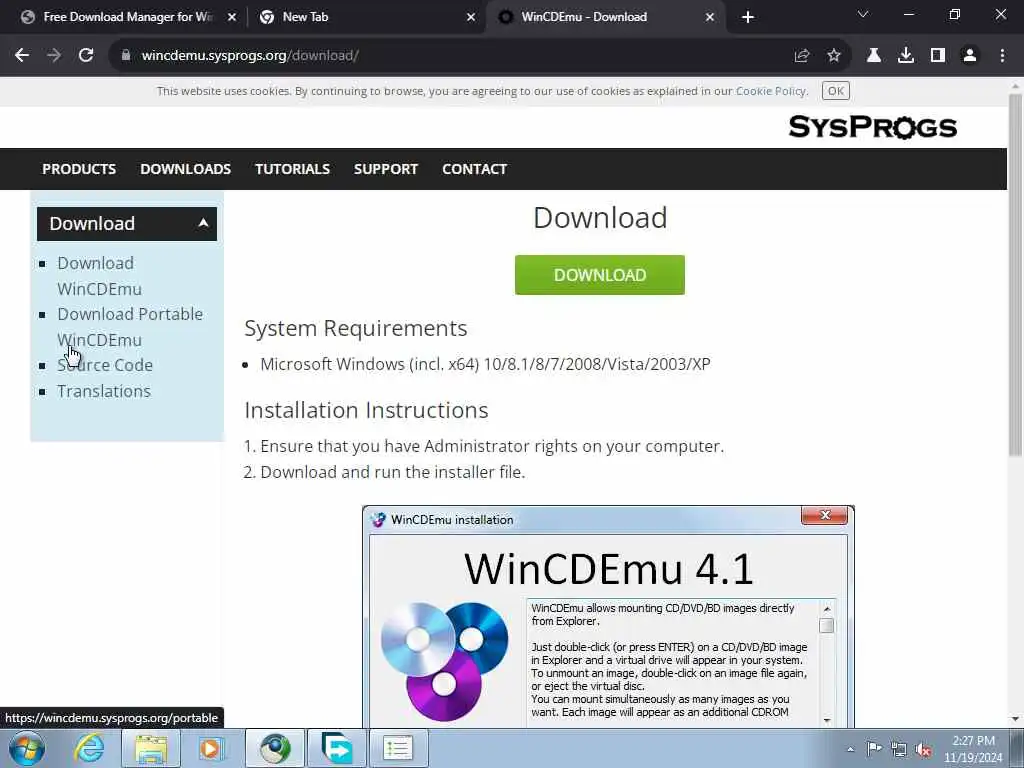Toggle the browser side panel icon
The width and height of the screenshot is (1024, 768).
click(938, 56)
